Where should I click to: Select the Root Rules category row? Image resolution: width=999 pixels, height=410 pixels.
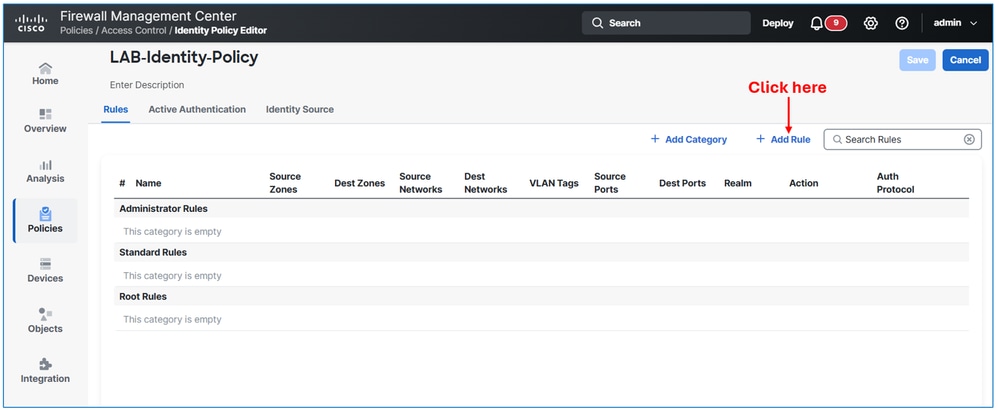click(542, 297)
